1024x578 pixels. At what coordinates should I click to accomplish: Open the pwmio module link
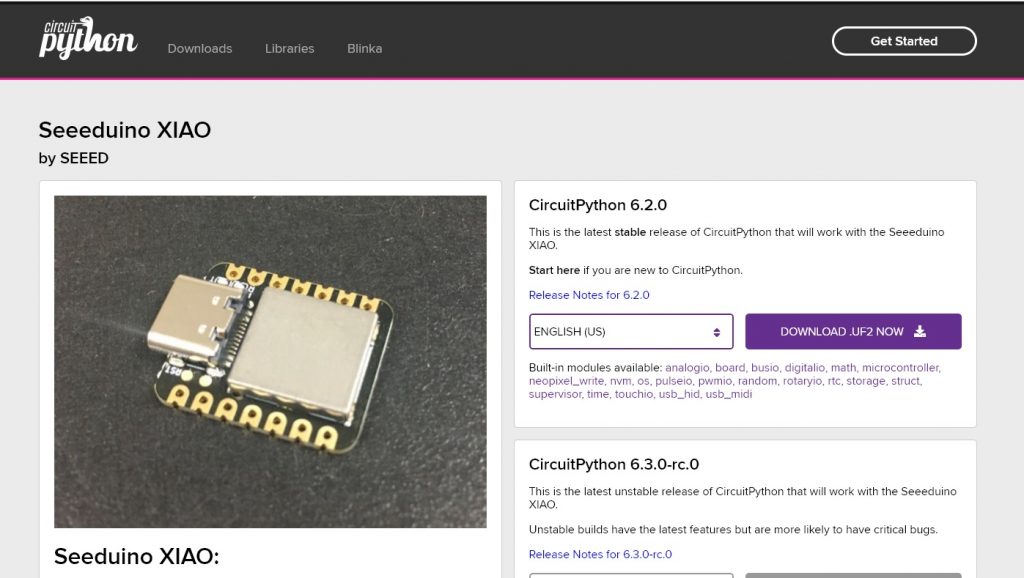[714, 381]
